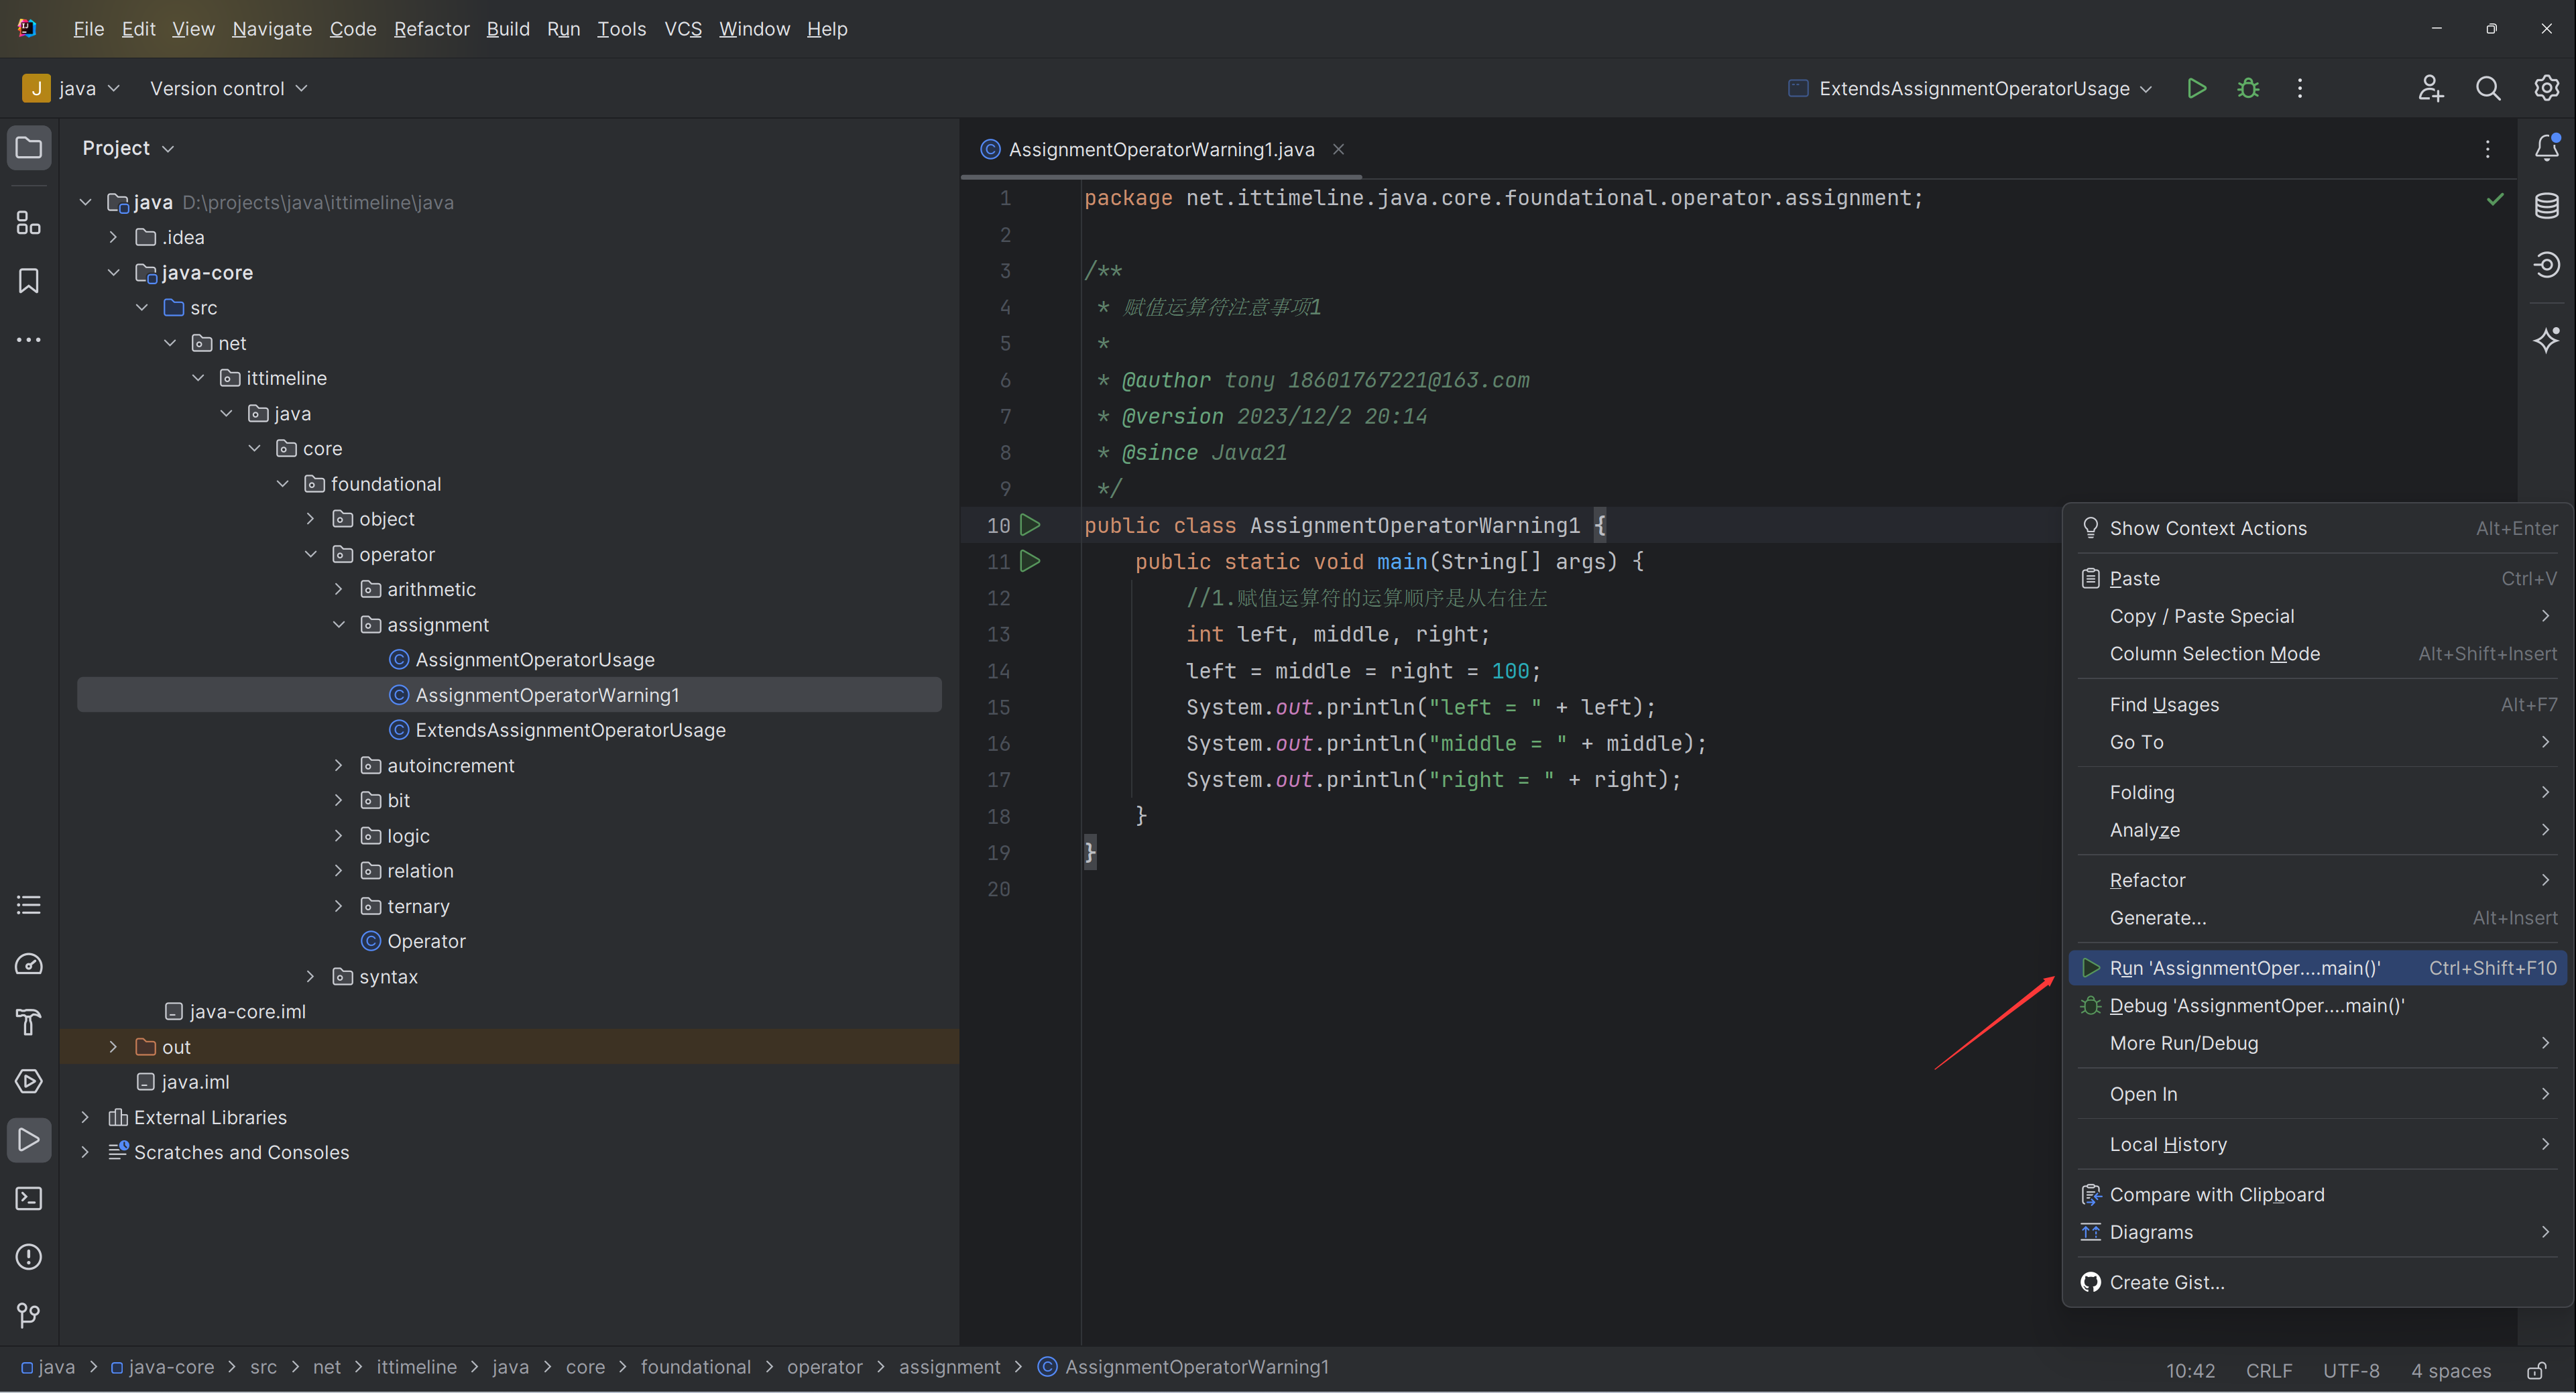
Task: Open the java project dropdown
Action: pos(71,89)
